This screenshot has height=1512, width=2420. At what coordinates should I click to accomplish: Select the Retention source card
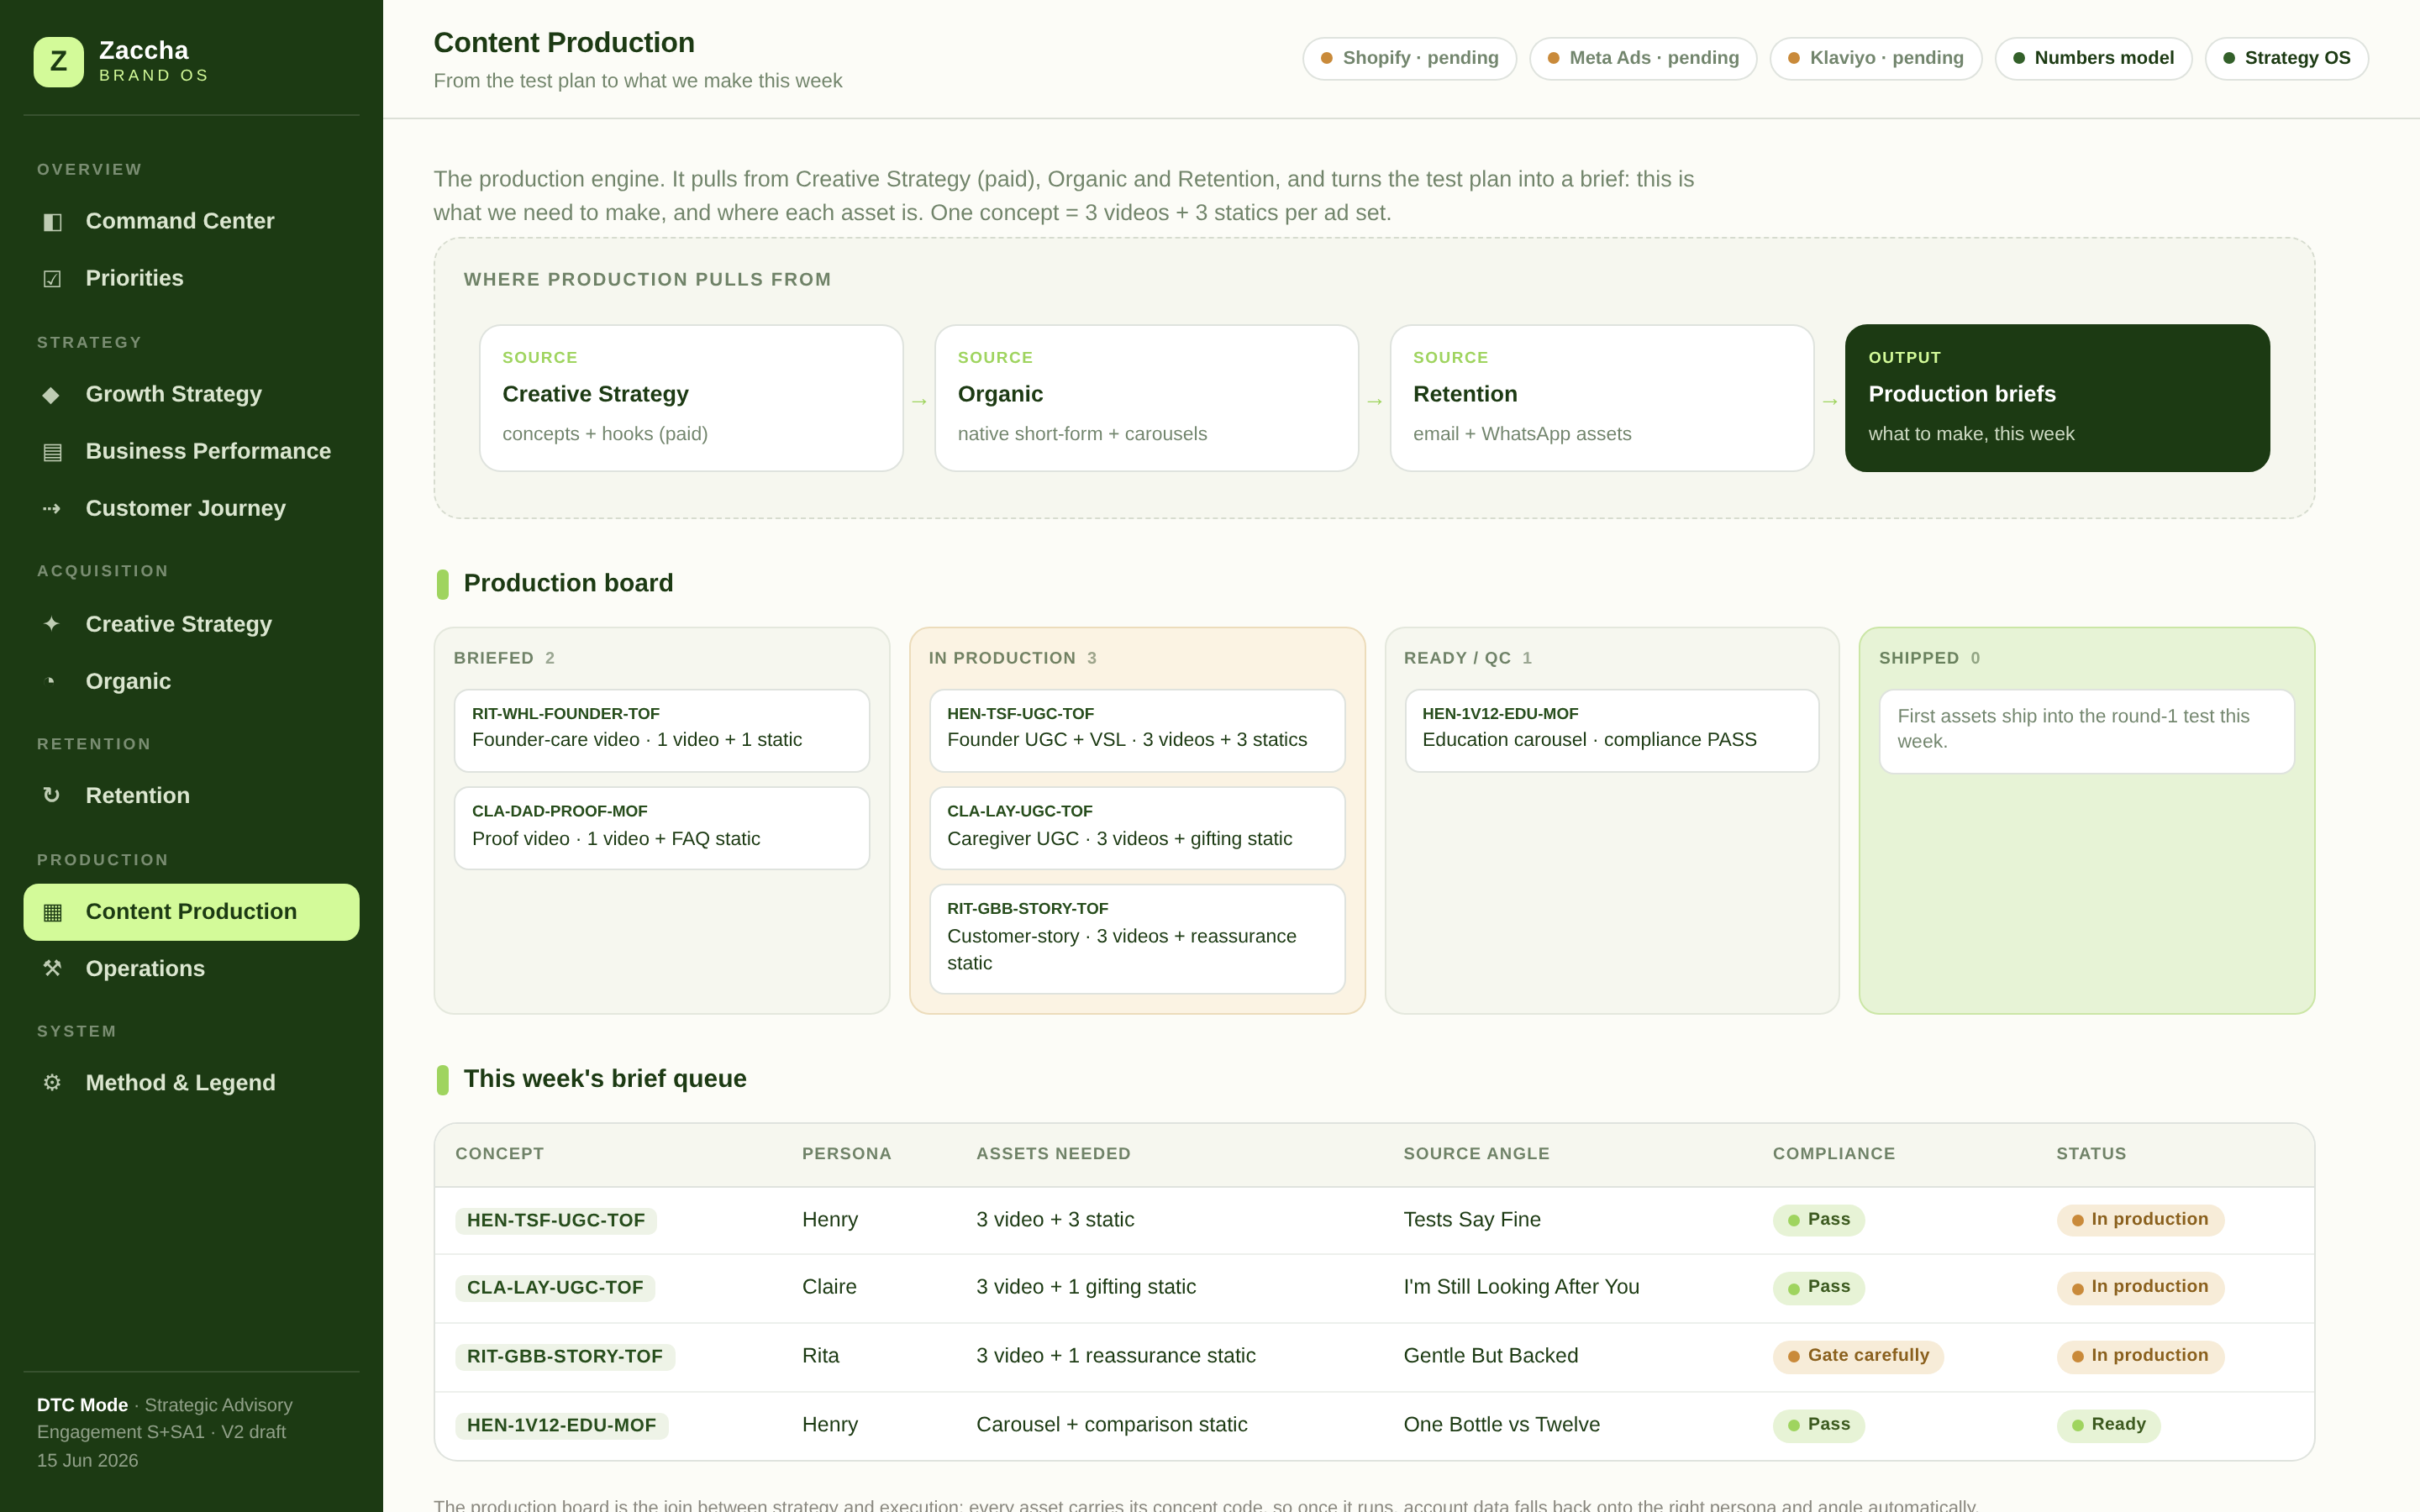1601,398
